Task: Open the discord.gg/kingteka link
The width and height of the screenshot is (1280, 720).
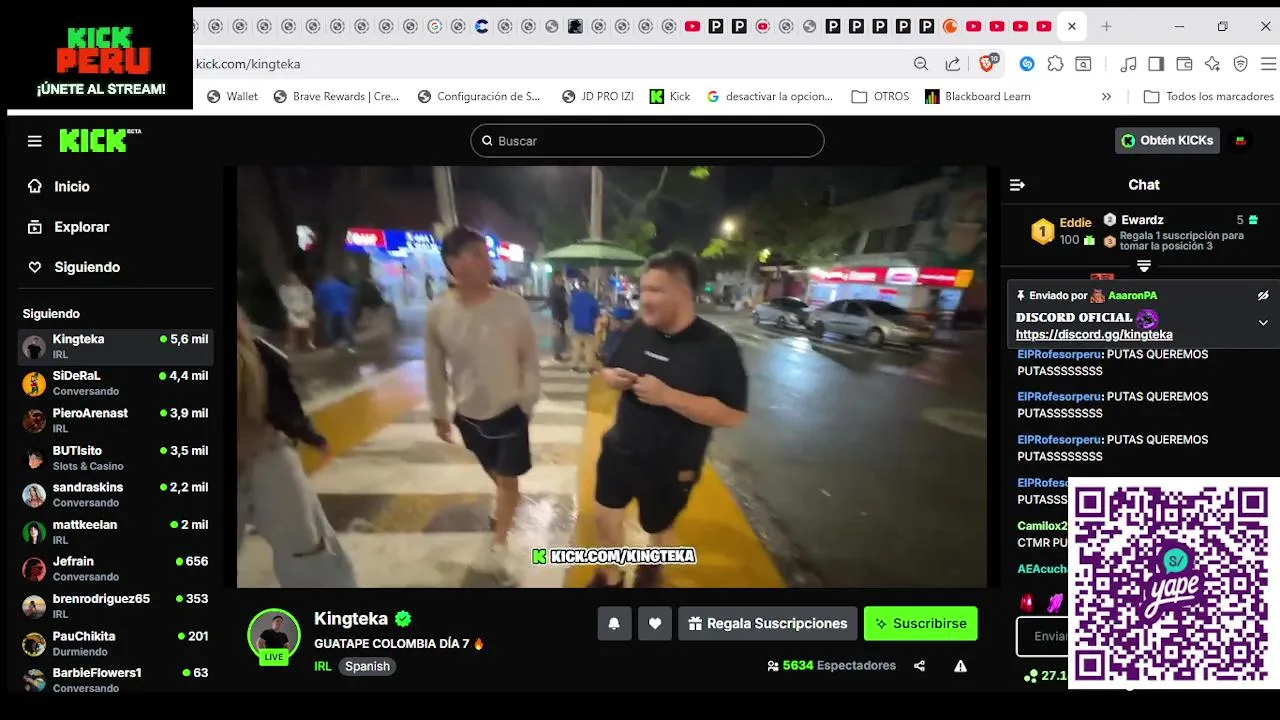Action: coord(1094,335)
